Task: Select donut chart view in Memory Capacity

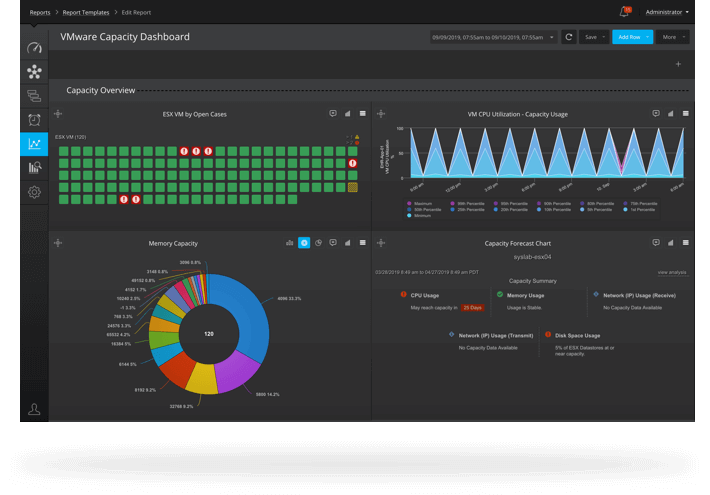Action: click(x=304, y=243)
